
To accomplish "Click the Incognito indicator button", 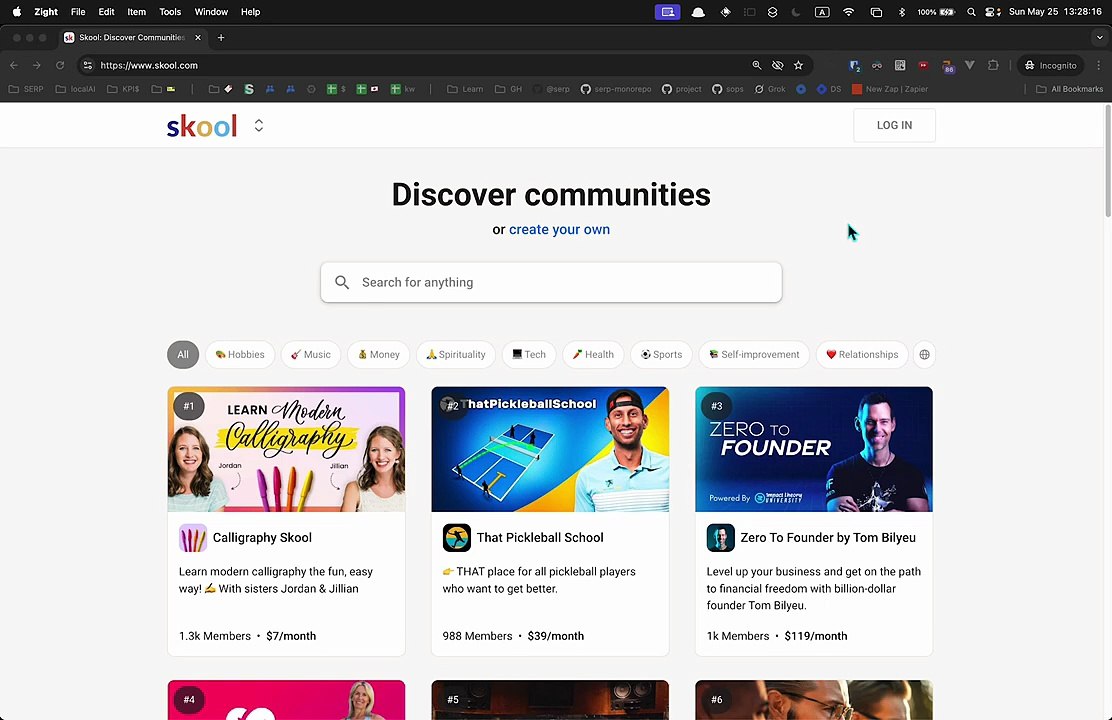I will (x=1050, y=65).
